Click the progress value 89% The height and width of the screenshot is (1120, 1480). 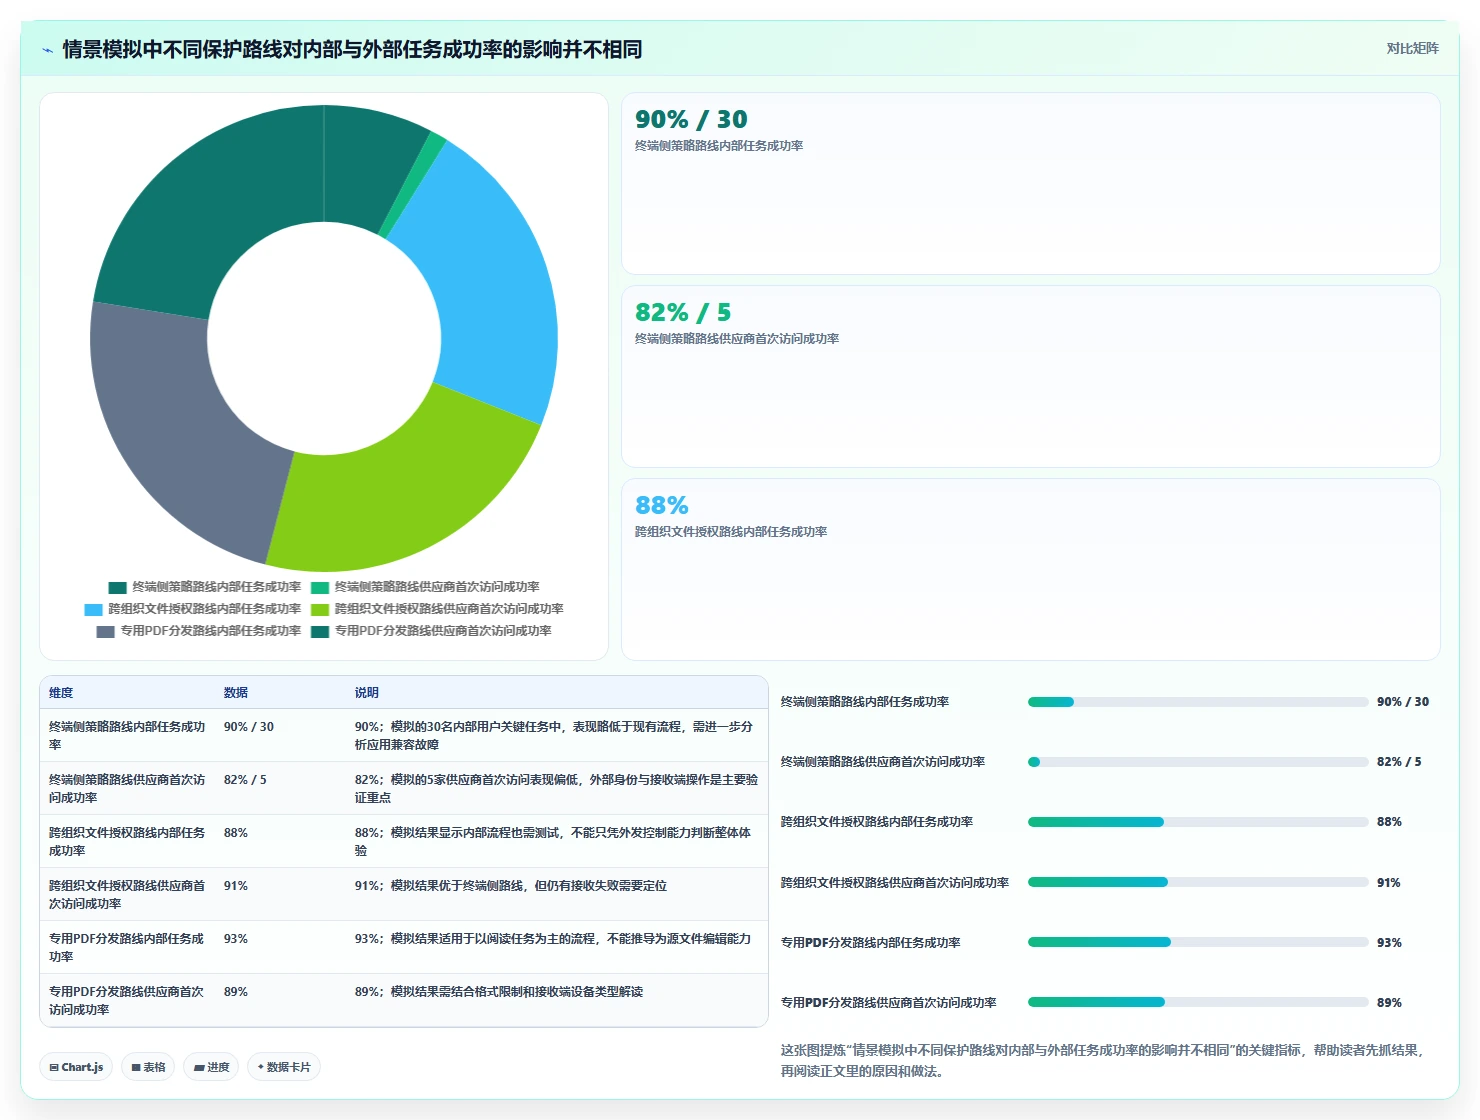pos(1389,1003)
